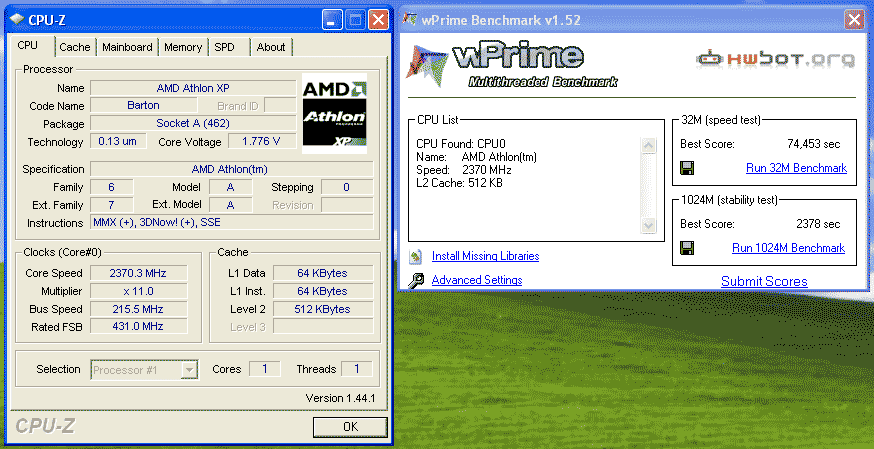
Task: Click the Stepping value '0'
Action: tap(347, 187)
